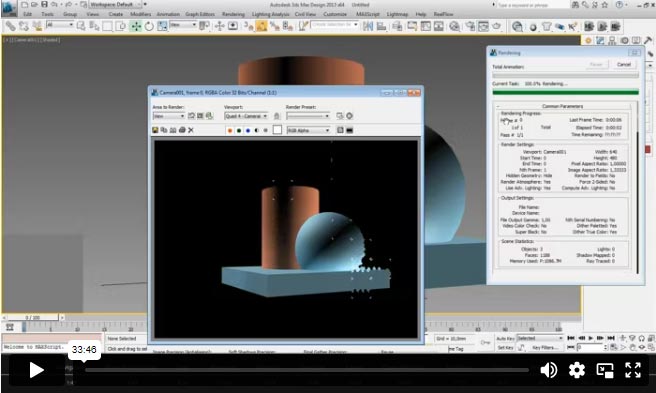
Task: Click Clone Rendered Frame Window icon
Action: point(173,130)
